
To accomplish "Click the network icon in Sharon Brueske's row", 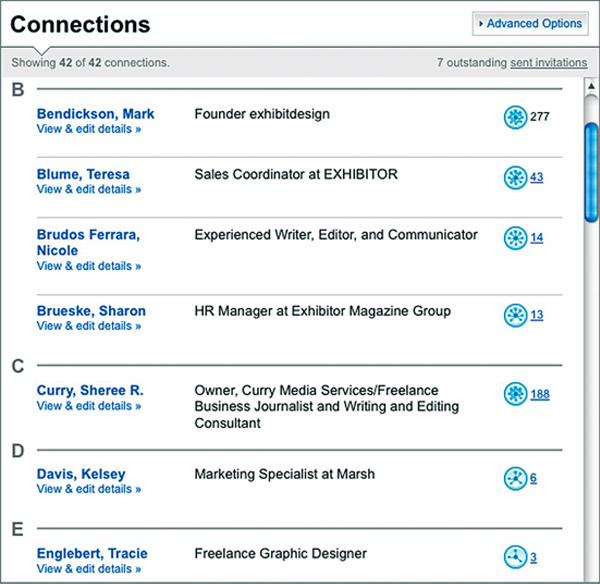I will point(515,315).
